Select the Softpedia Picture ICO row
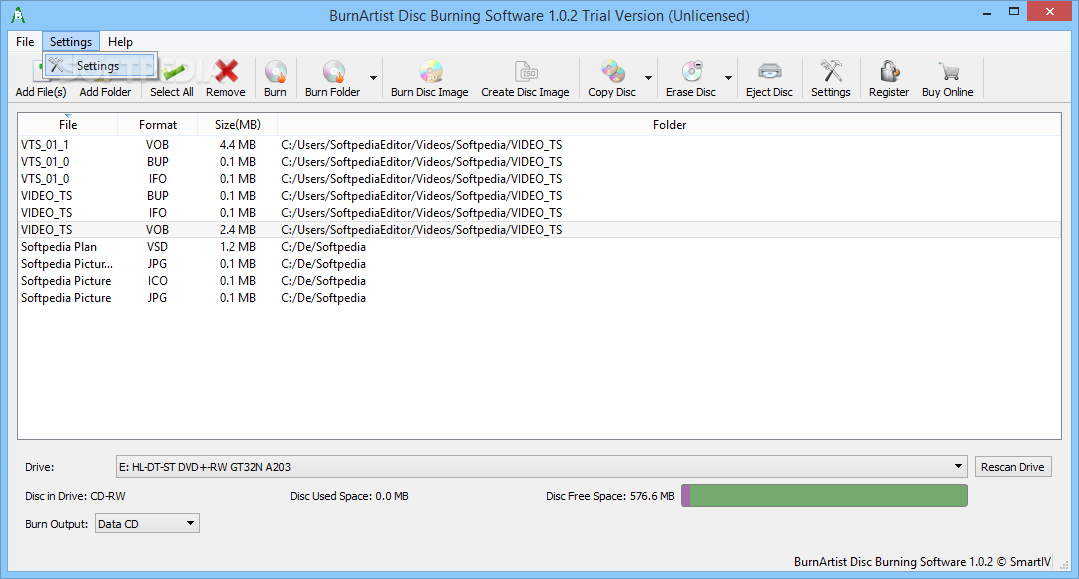This screenshot has height=579, width=1079. point(540,281)
